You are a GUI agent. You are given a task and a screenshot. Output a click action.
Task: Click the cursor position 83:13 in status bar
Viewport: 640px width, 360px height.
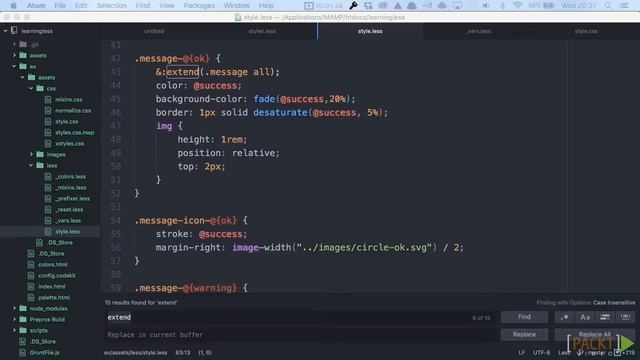(183, 353)
